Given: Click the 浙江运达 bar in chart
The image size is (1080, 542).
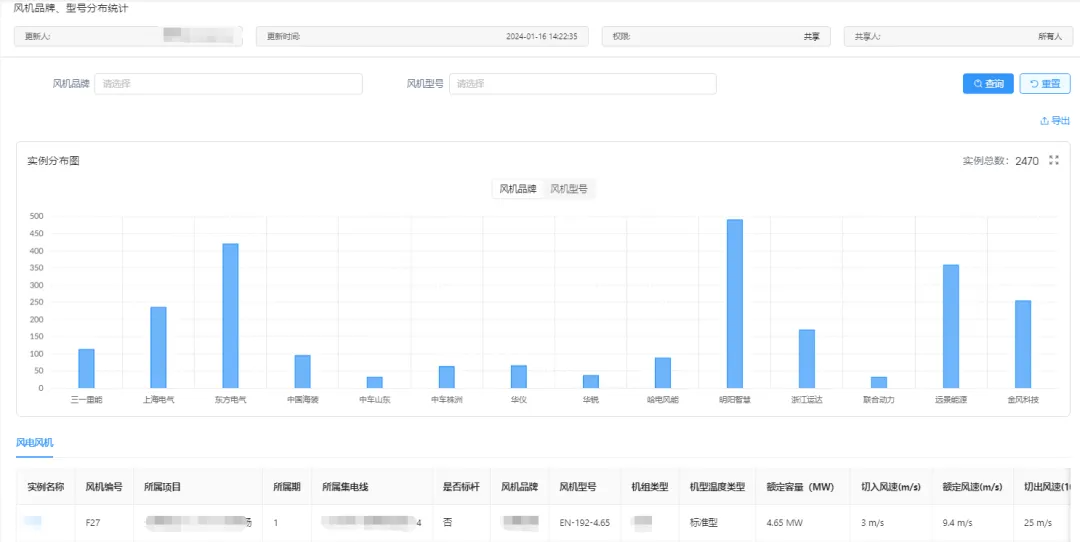Looking at the screenshot, I should click(807, 359).
